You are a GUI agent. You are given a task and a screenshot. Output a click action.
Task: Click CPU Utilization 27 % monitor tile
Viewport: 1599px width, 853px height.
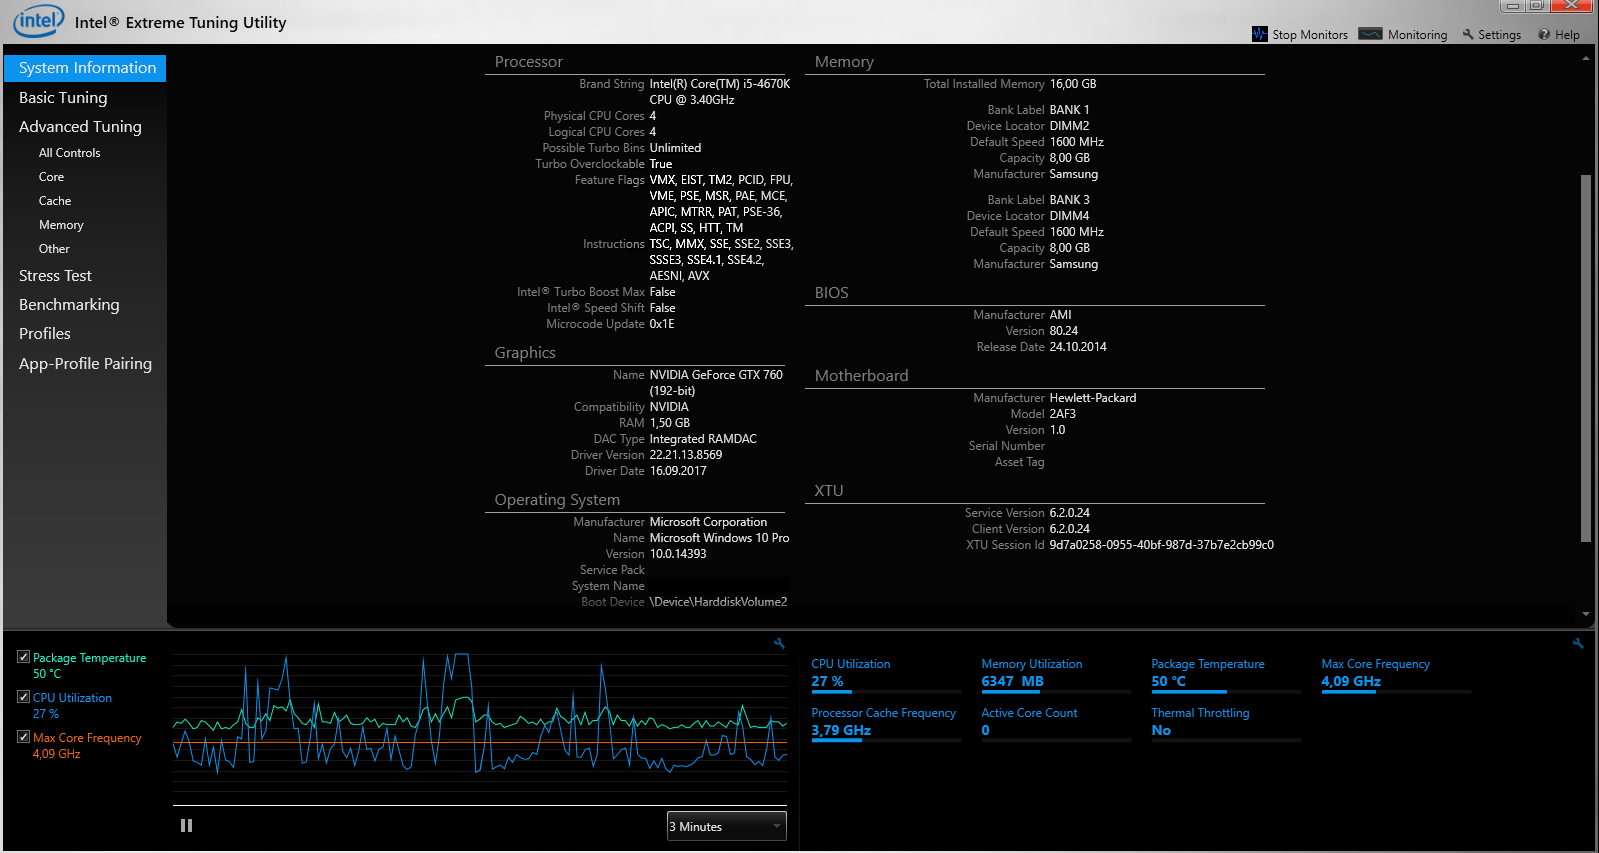(x=885, y=673)
